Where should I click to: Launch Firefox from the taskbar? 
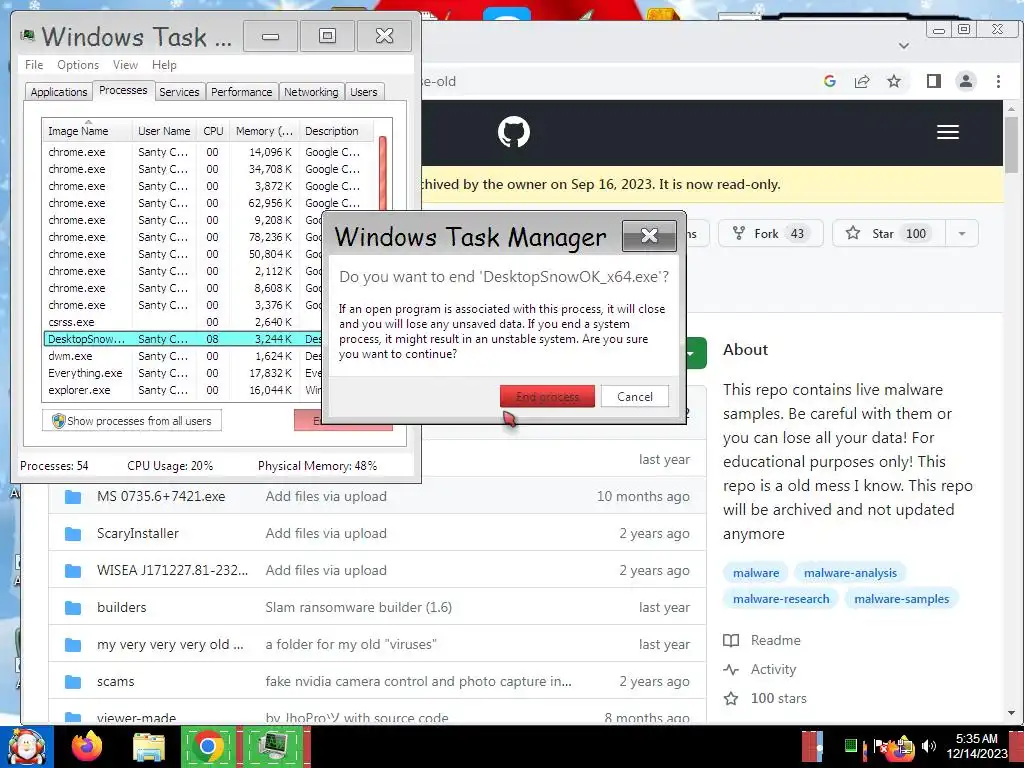coord(87,746)
